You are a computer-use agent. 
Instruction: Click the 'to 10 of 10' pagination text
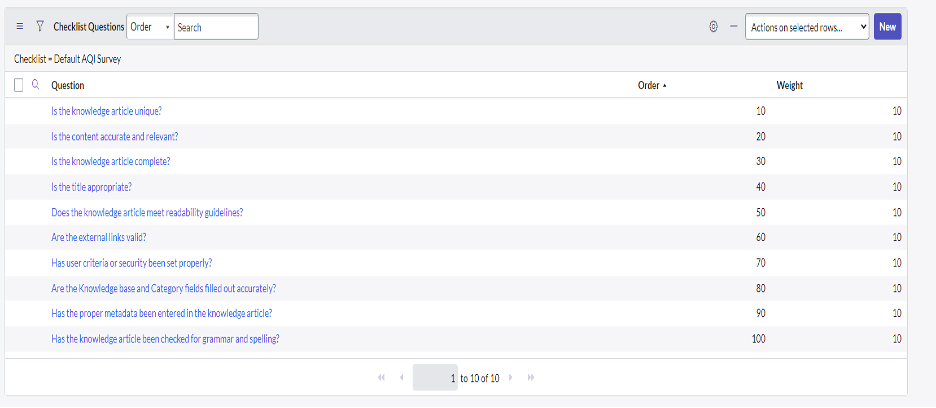(480, 378)
